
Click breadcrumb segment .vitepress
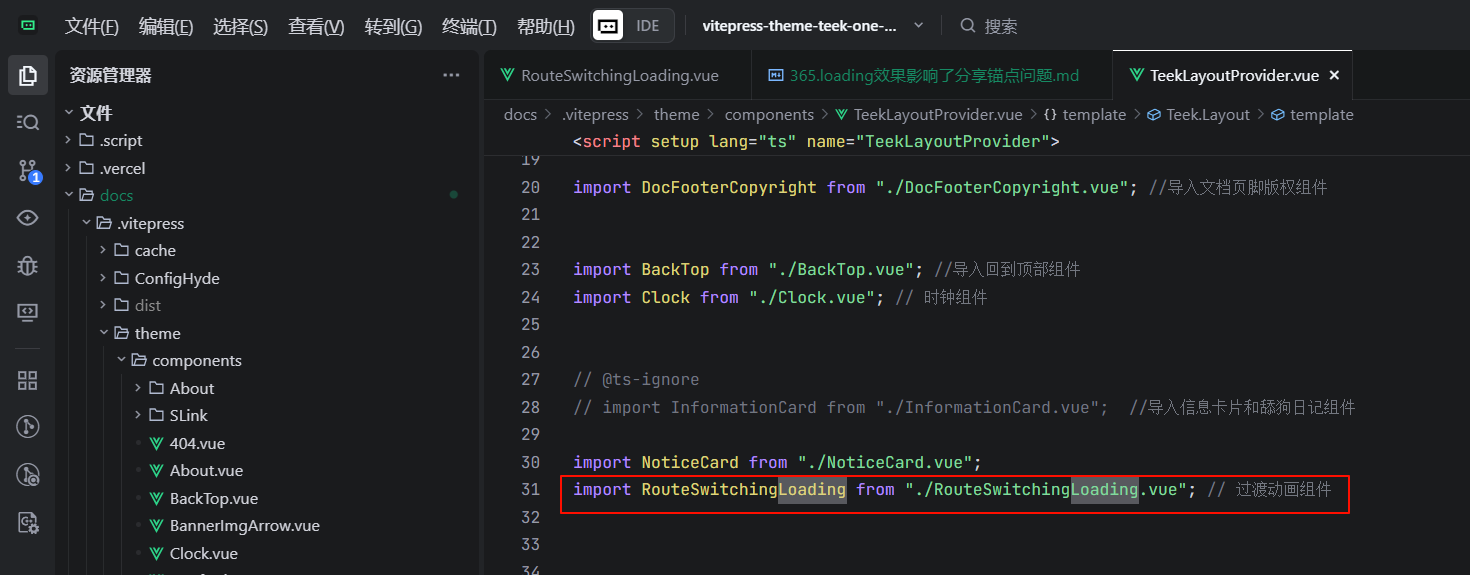tap(595, 114)
